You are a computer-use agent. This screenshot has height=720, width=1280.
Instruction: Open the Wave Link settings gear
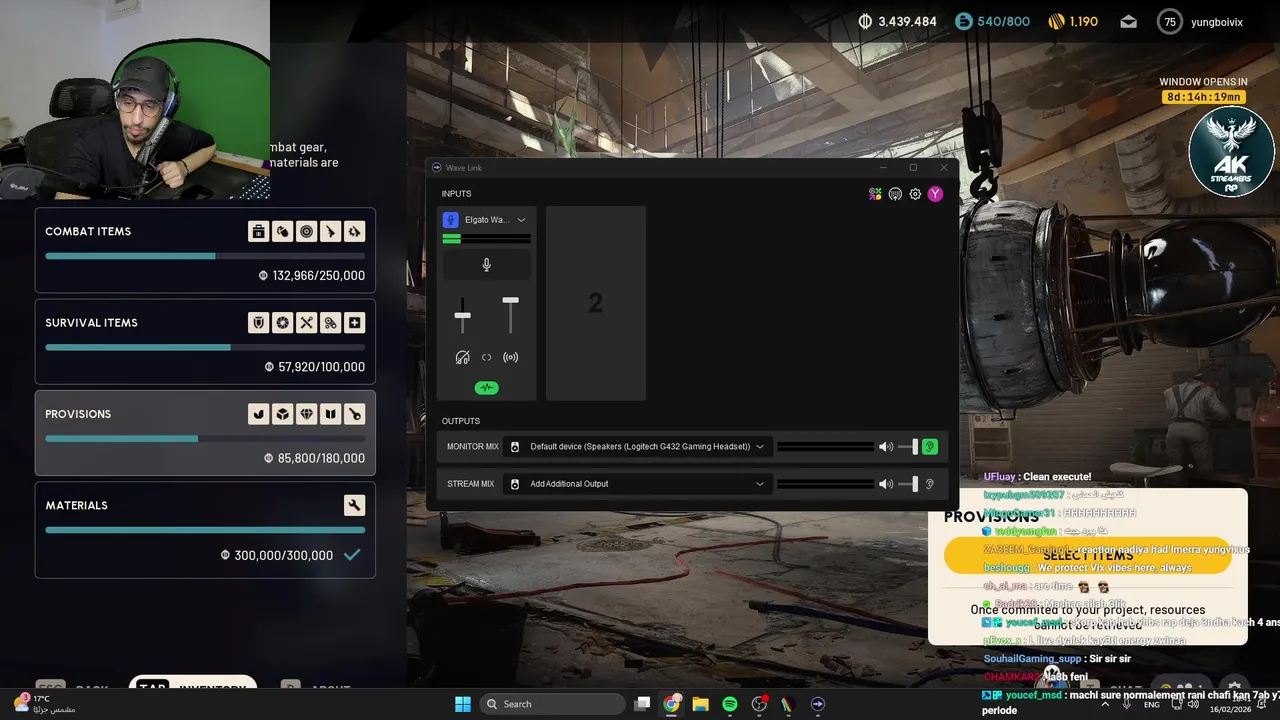pos(915,194)
